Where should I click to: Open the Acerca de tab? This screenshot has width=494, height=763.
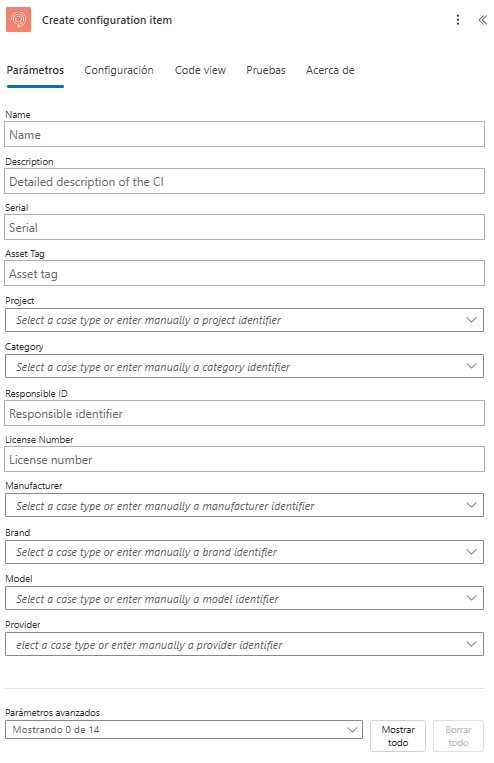click(330, 70)
